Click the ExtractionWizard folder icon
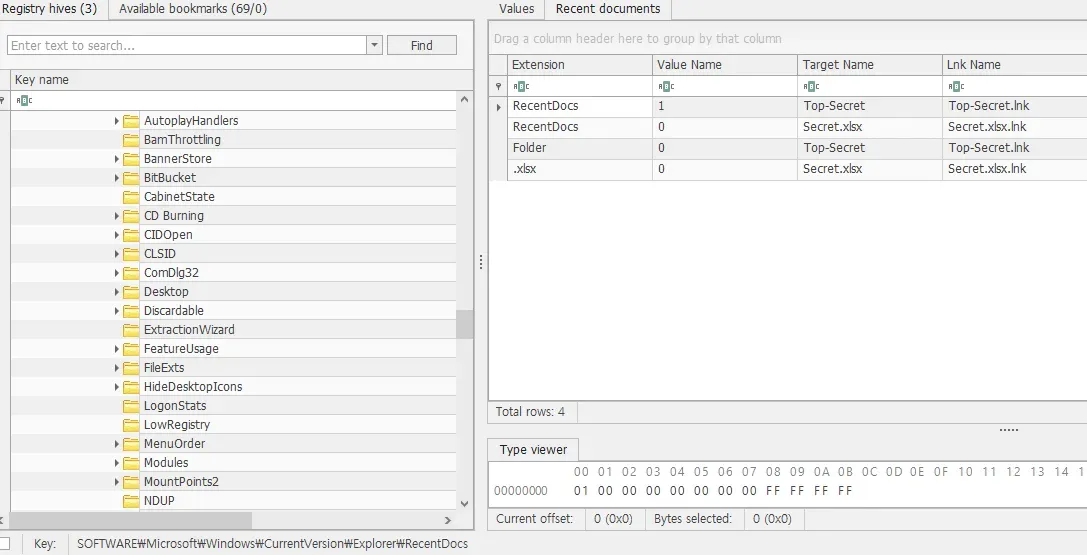Viewport: 1087px width, 555px height. (131, 330)
